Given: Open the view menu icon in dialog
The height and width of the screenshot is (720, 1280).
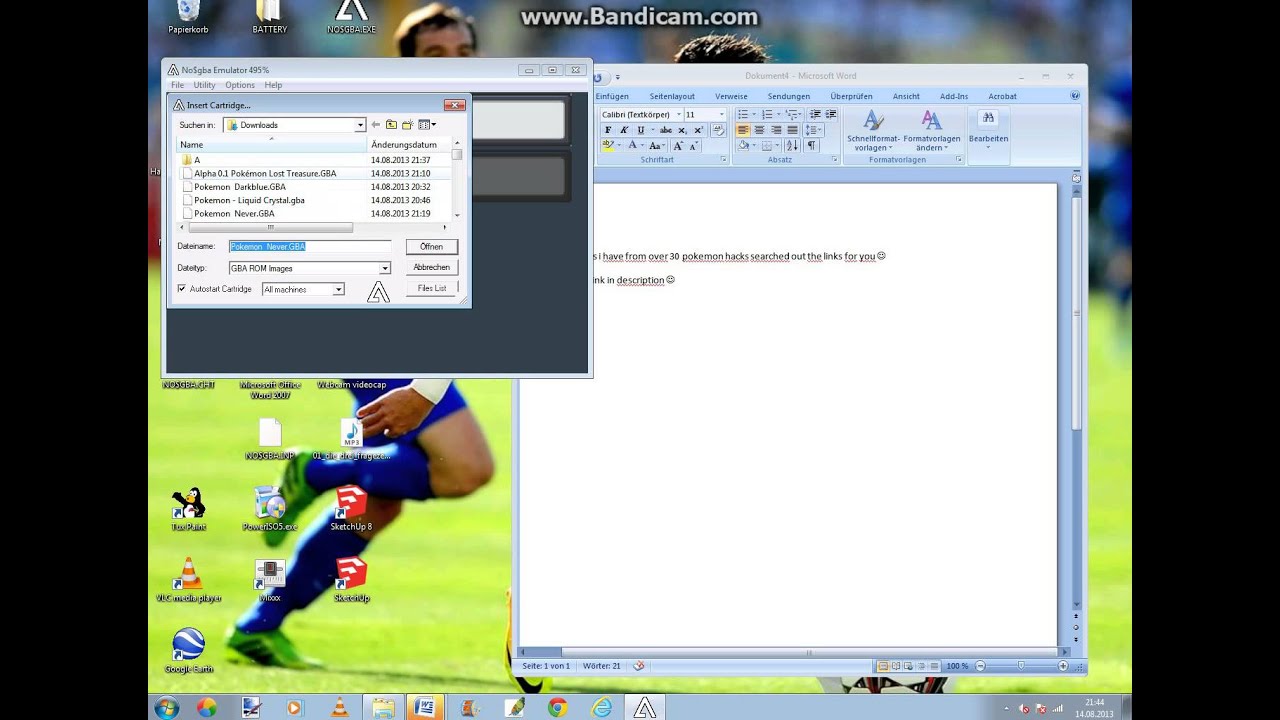Looking at the screenshot, I should (426, 125).
